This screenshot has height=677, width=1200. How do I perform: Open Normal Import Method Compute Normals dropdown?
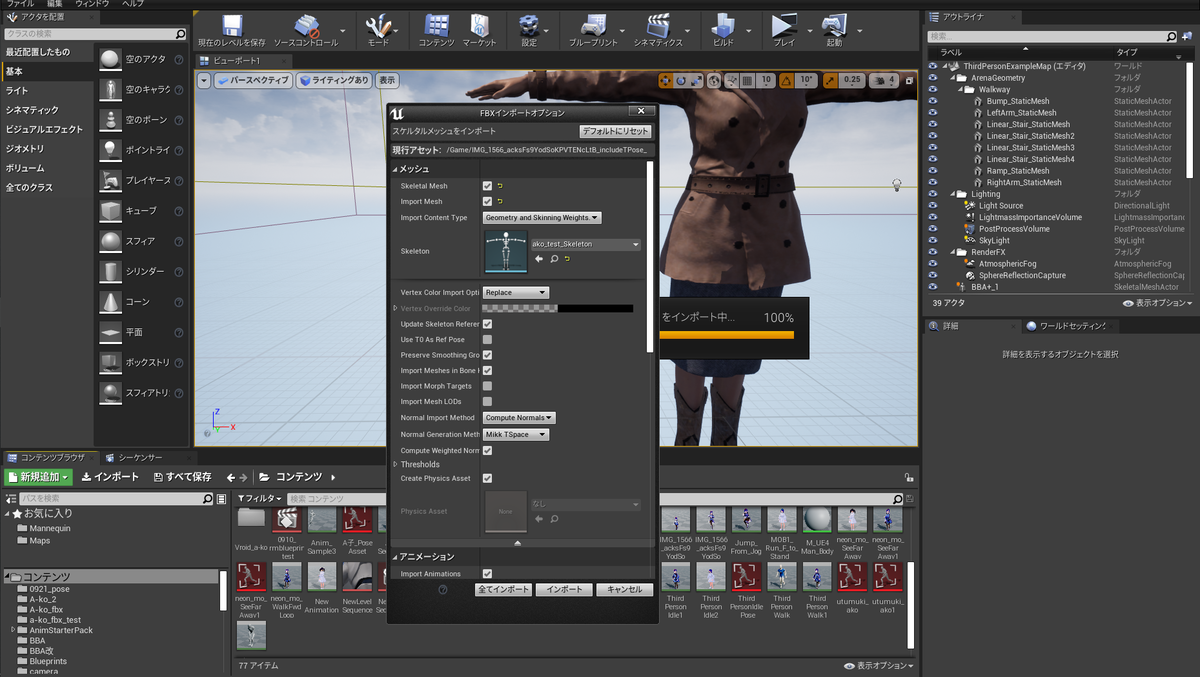click(x=519, y=418)
